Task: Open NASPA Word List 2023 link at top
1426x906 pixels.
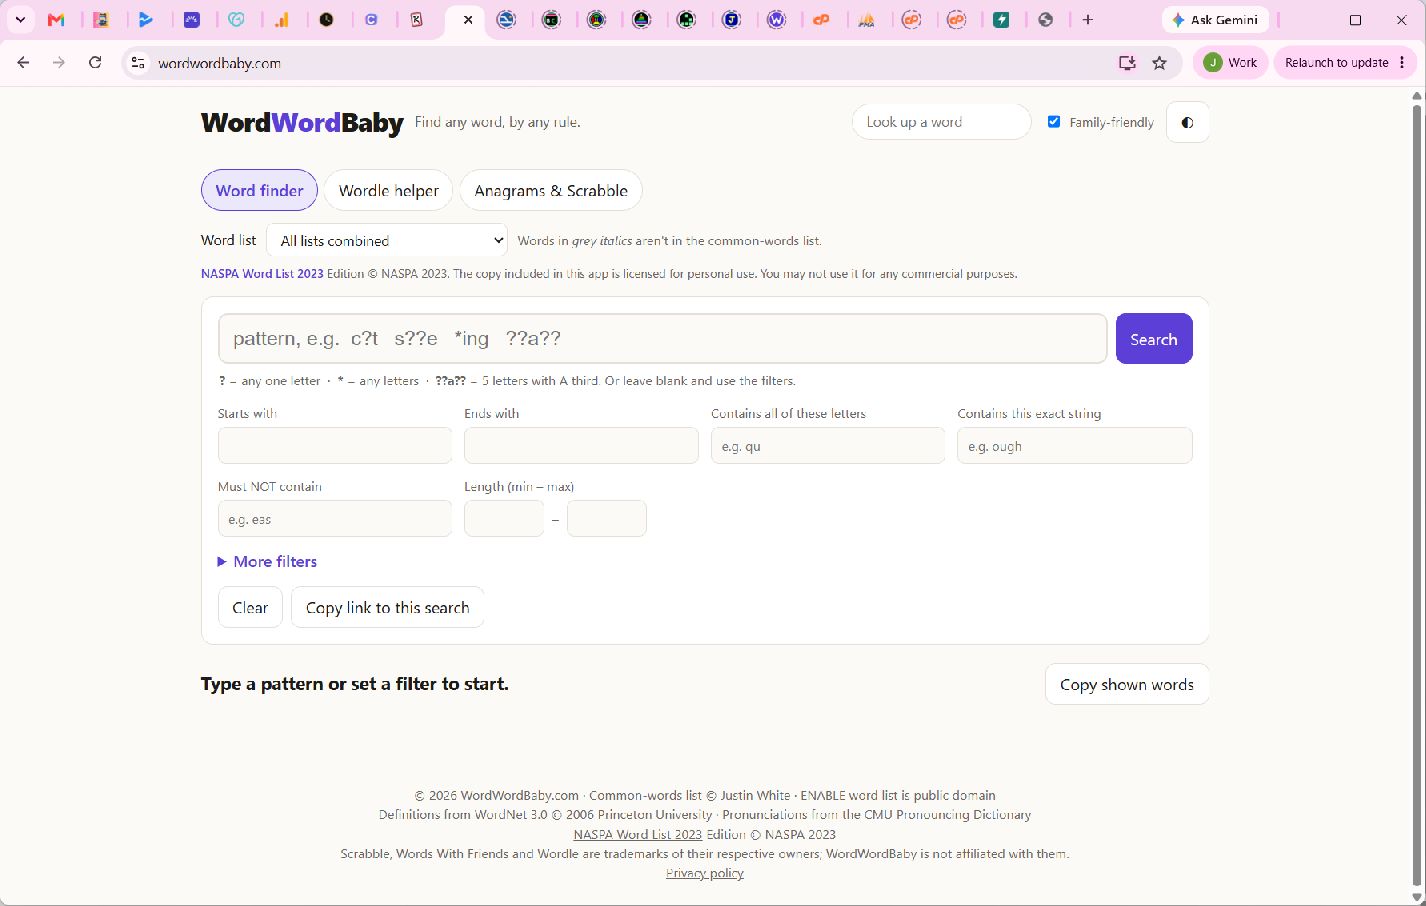Action: [x=262, y=274]
